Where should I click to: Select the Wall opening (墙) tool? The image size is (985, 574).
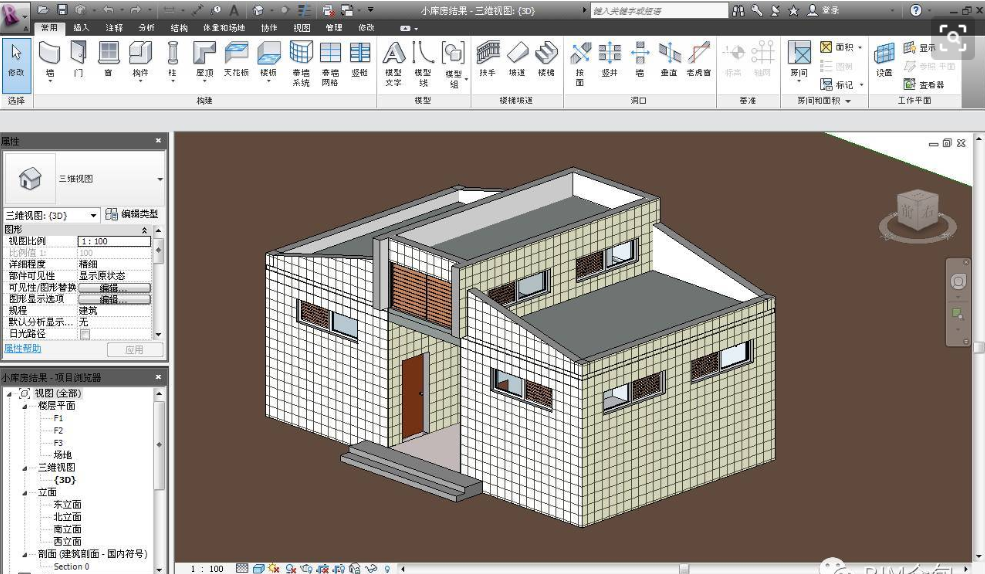click(x=639, y=60)
